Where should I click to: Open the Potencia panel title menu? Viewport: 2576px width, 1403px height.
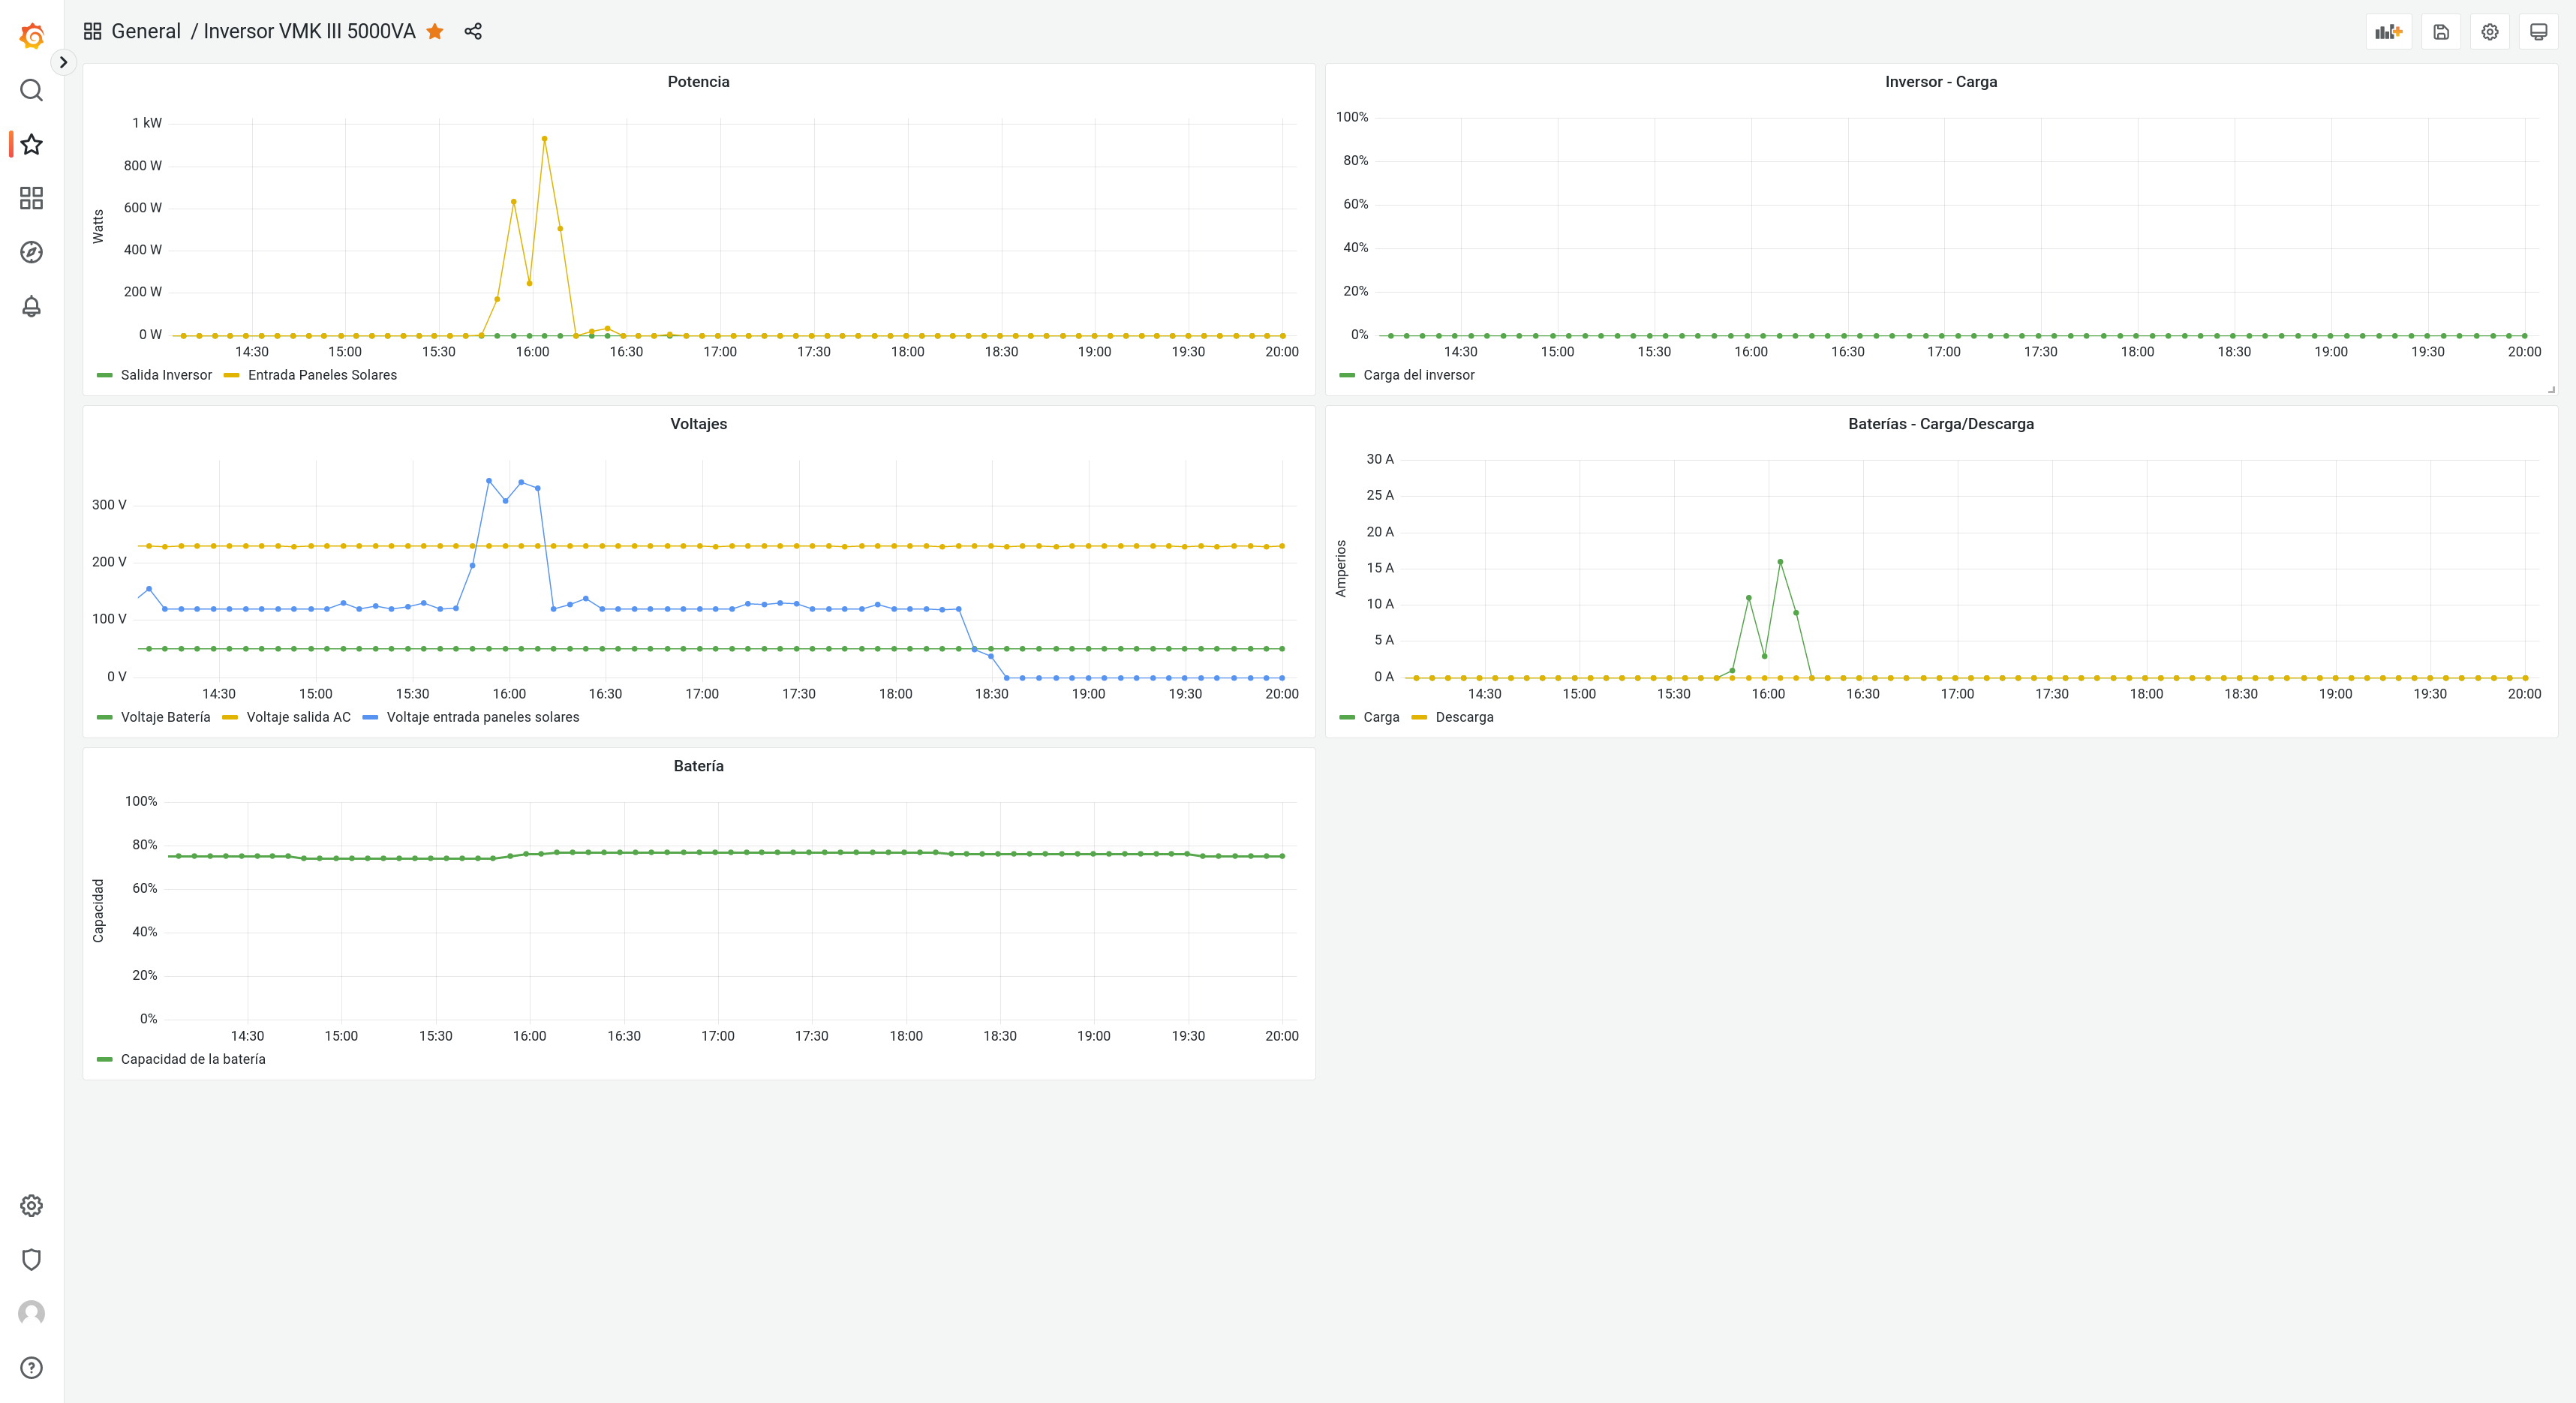tap(698, 82)
